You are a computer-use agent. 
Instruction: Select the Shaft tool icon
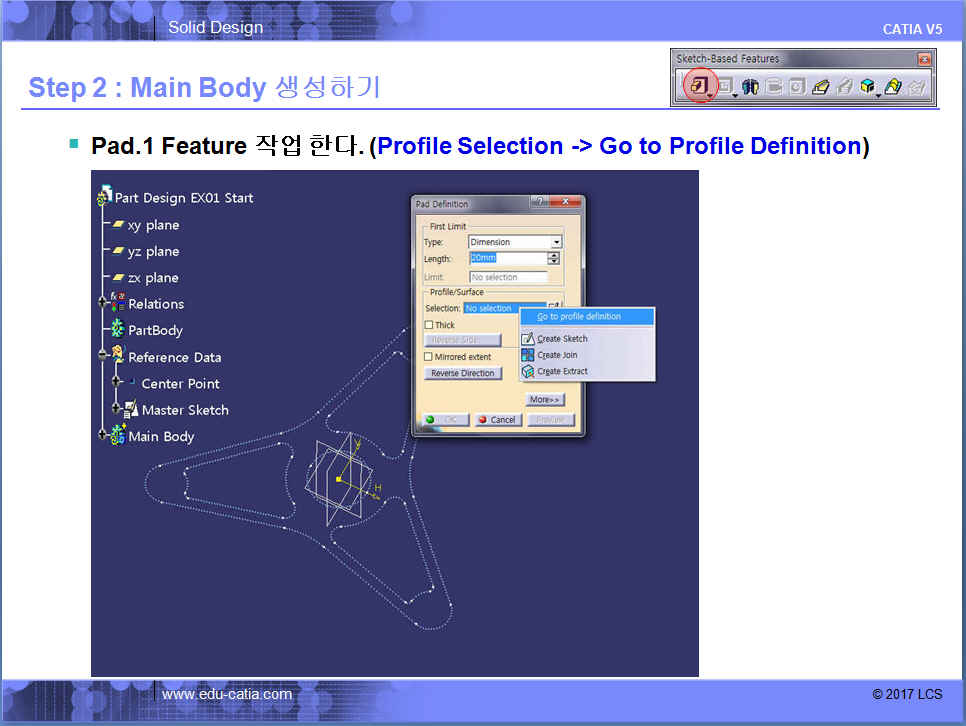click(x=750, y=86)
